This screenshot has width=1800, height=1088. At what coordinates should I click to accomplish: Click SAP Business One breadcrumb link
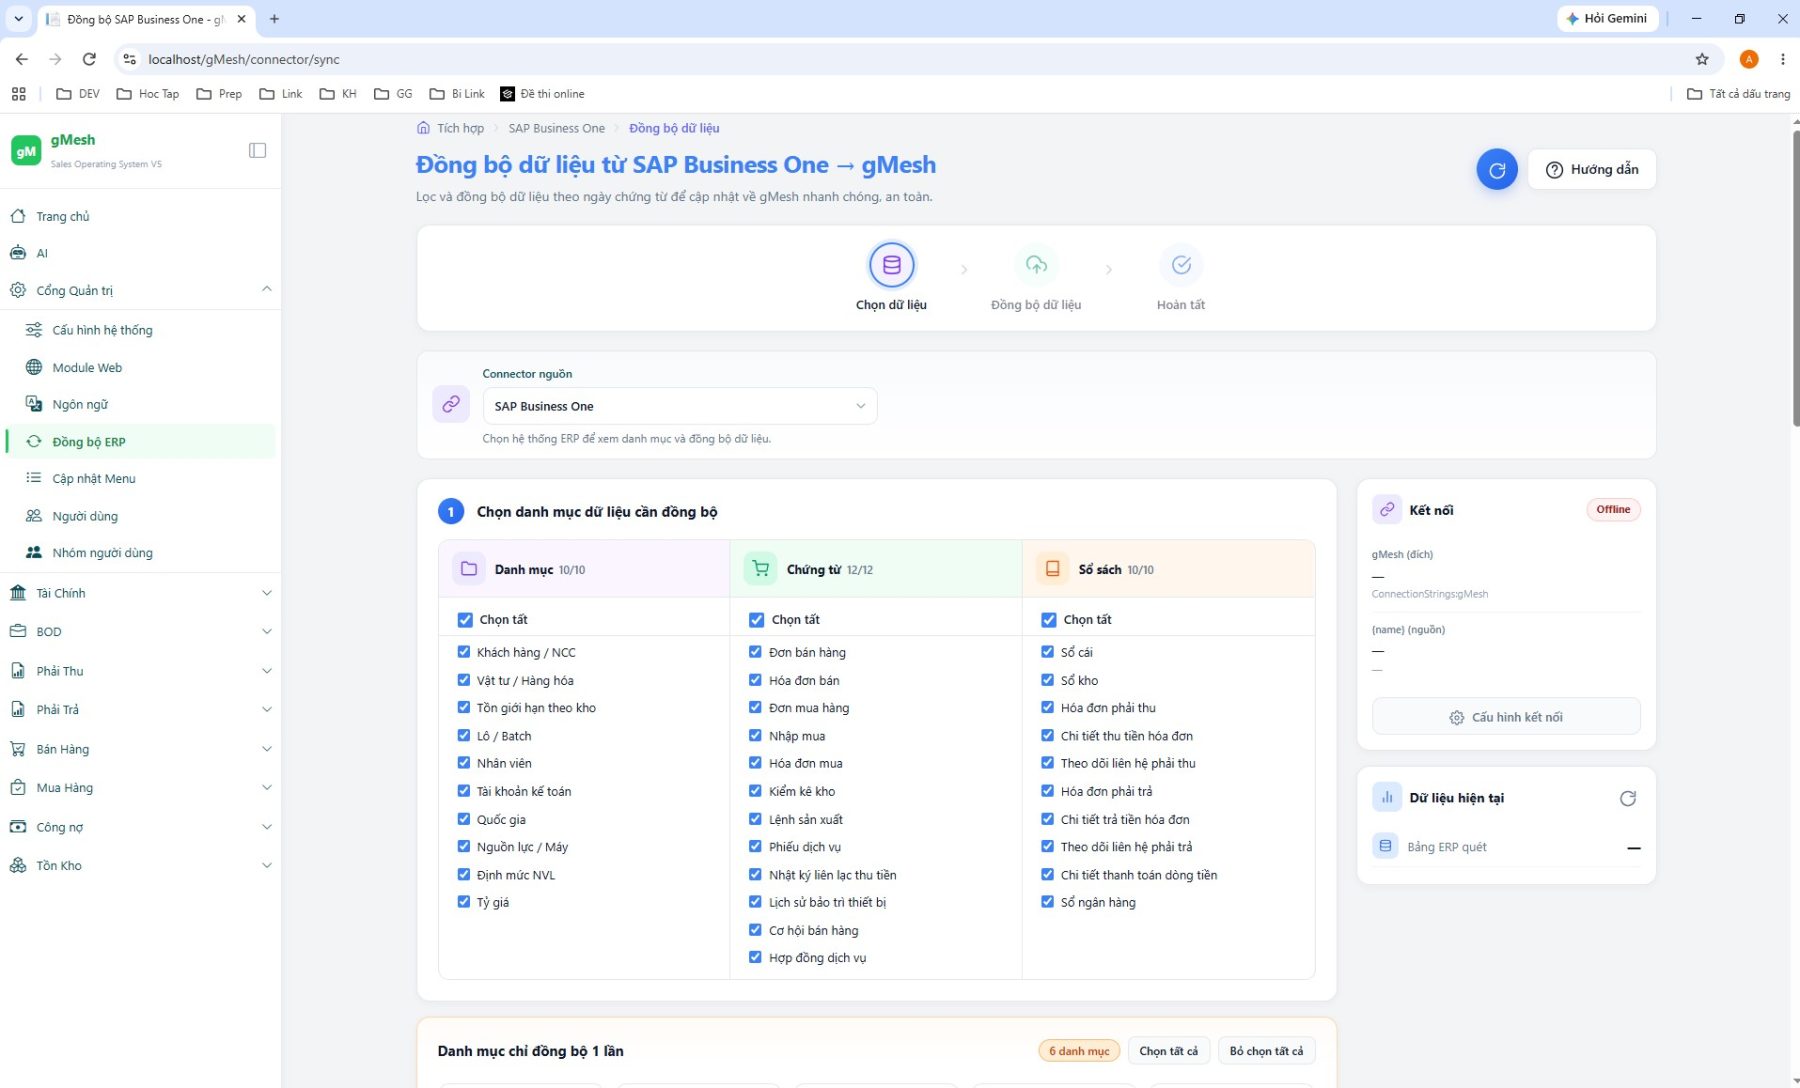point(556,128)
